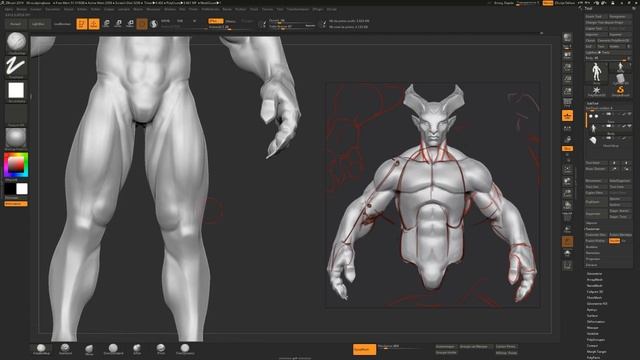Toggle the Gizmo 3D button after Rotate
Image resolution: width=640 pixels, height=360 pixels.
(142, 24)
